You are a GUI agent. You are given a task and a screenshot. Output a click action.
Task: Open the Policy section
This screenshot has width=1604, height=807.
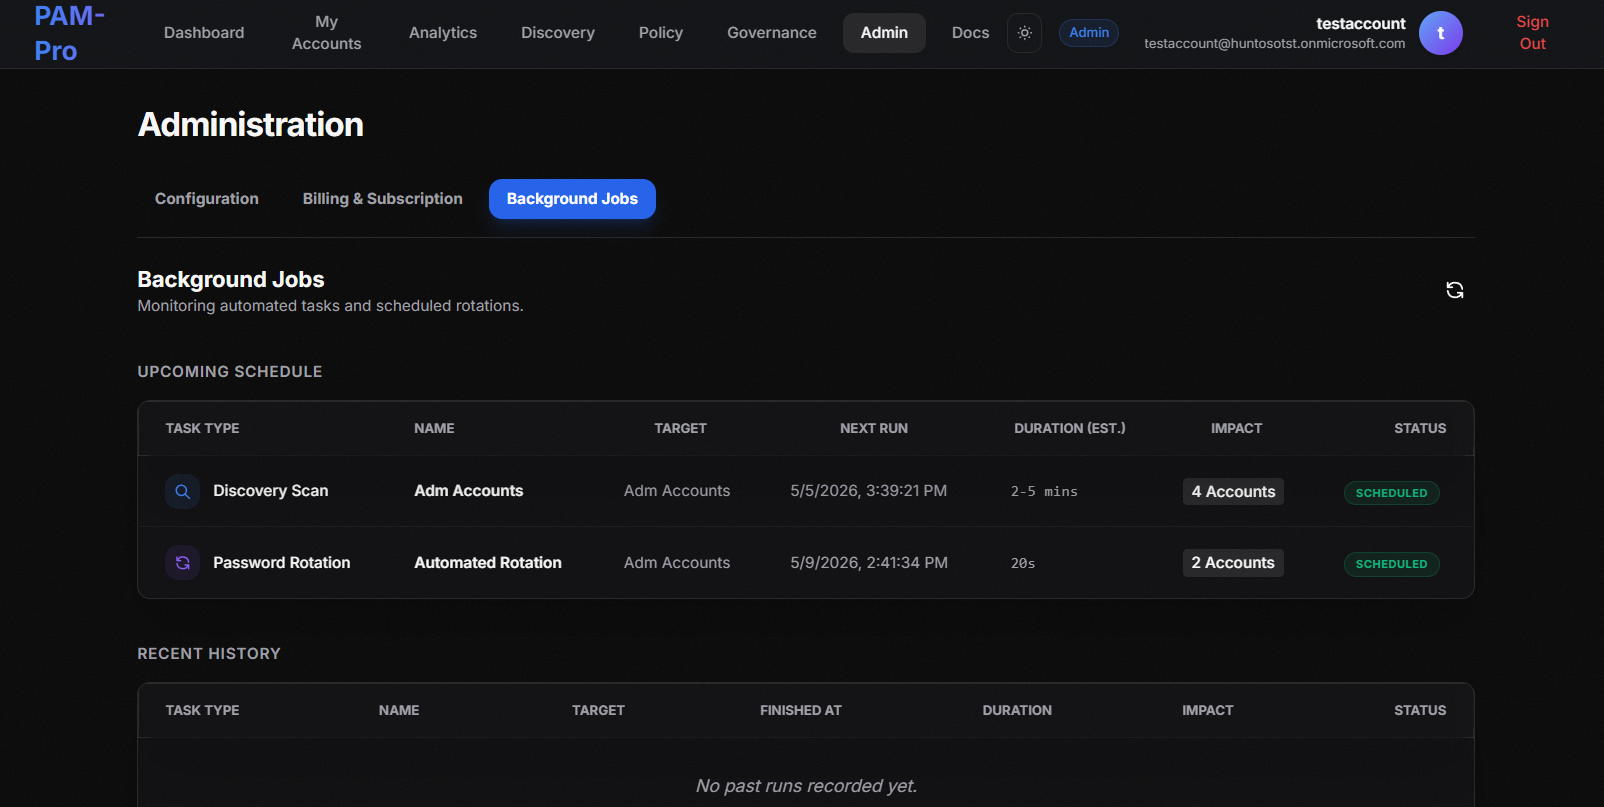tap(661, 33)
